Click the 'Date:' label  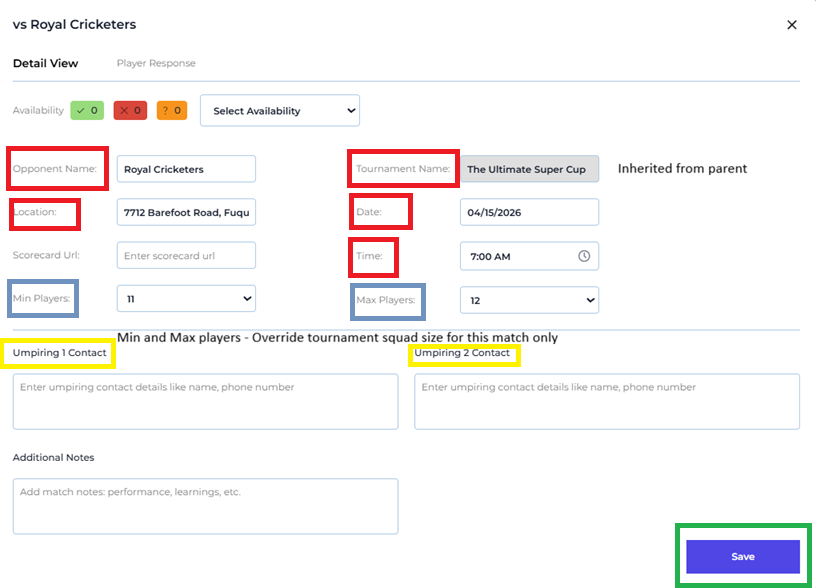pyautogui.click(x=369, y=212)
